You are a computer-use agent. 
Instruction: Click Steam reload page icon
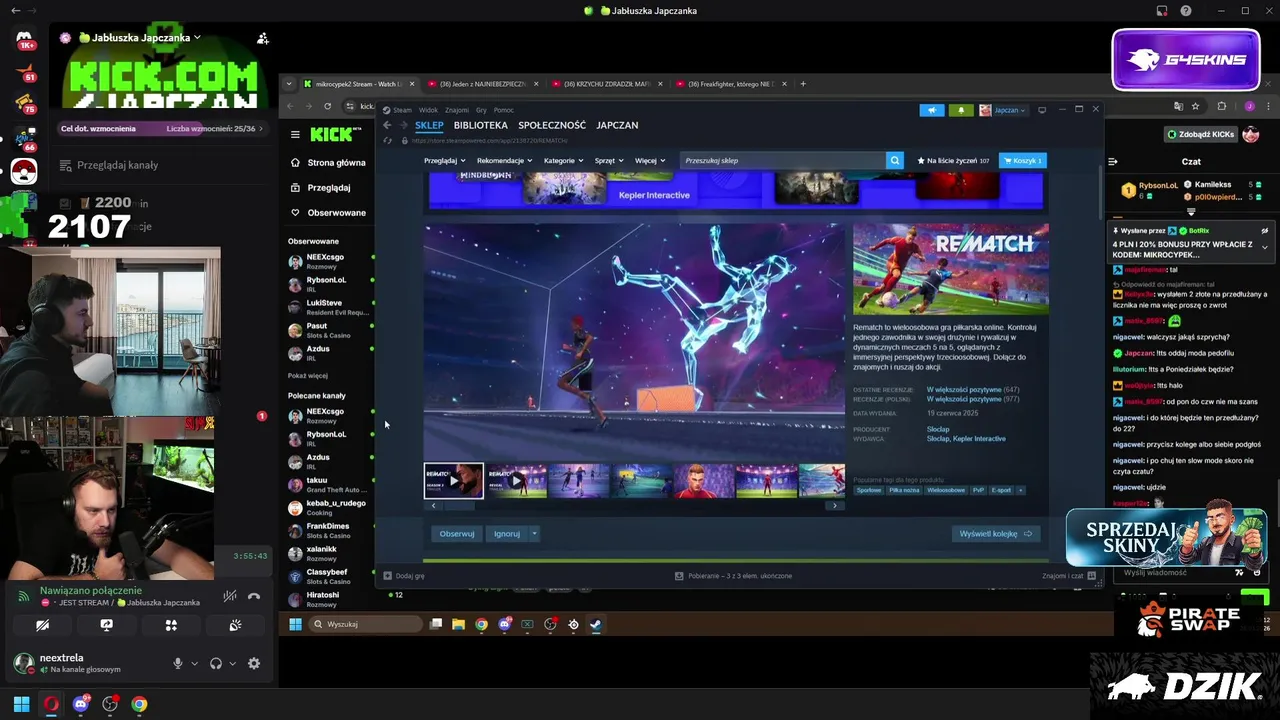click(388, 141)
